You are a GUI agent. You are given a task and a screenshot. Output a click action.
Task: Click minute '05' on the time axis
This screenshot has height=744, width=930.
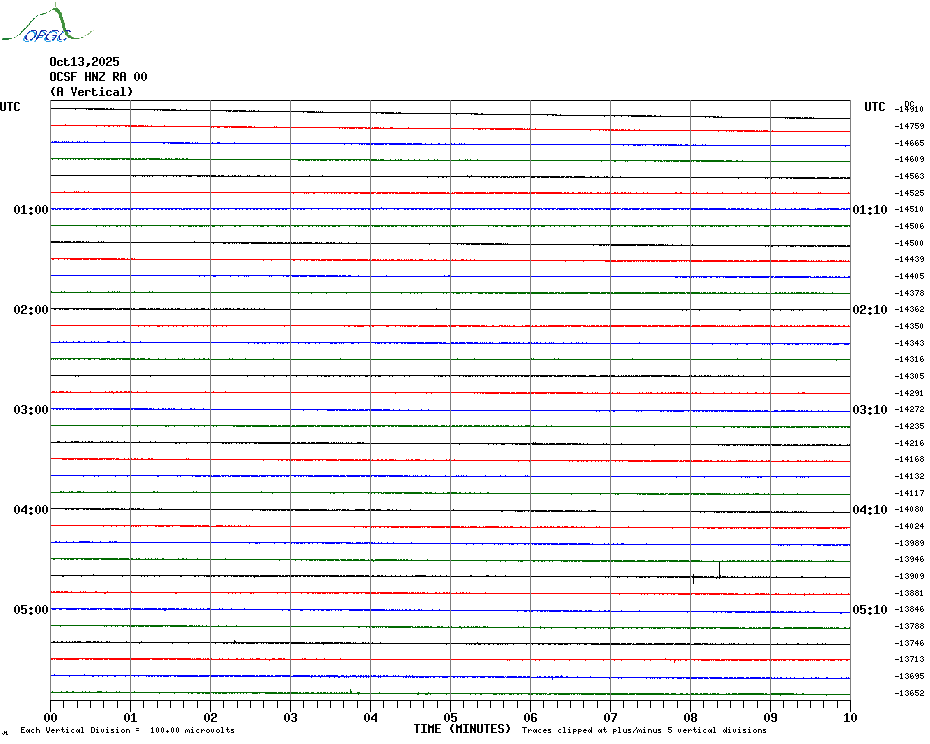(x=451, y=718)
